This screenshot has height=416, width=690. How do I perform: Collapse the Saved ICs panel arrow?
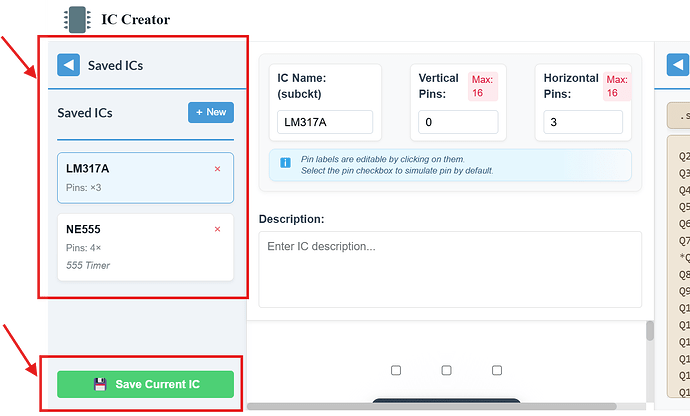coord(69,66)
